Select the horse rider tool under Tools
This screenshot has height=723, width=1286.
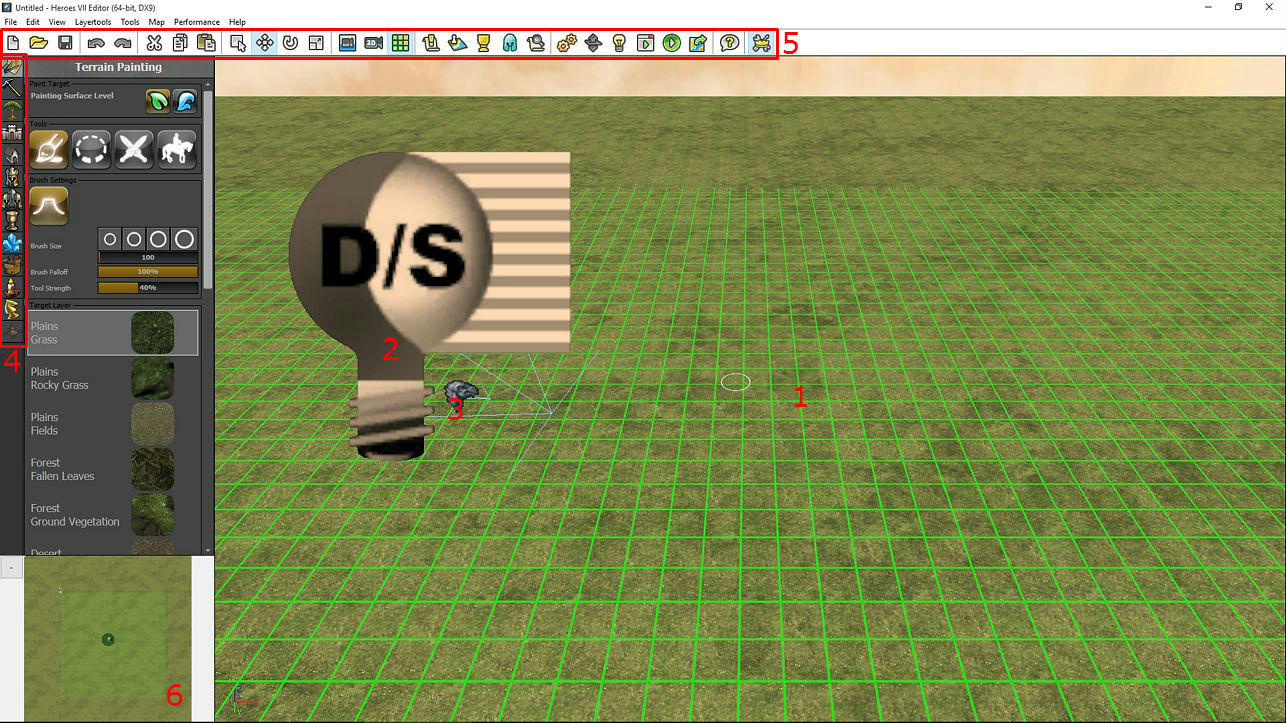(x=177, y=149)
